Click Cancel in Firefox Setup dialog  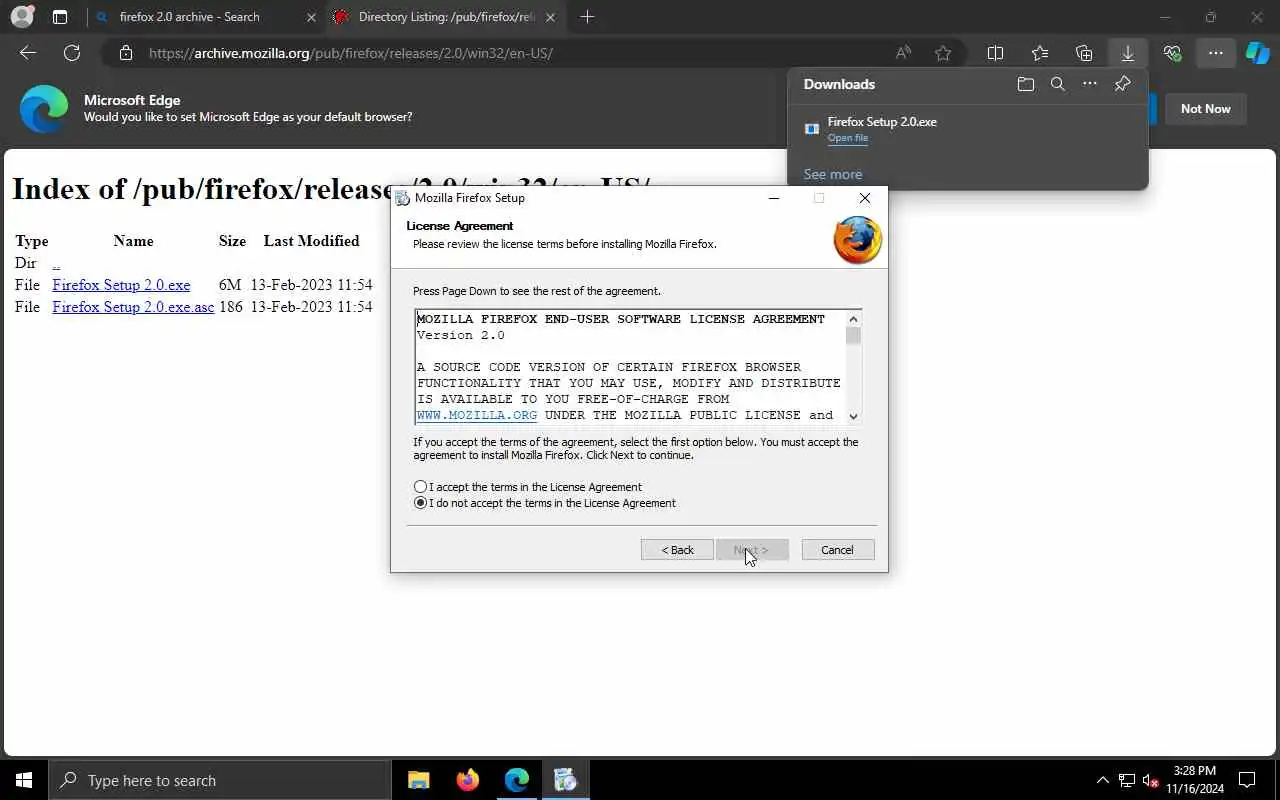(x=838, y=550)
